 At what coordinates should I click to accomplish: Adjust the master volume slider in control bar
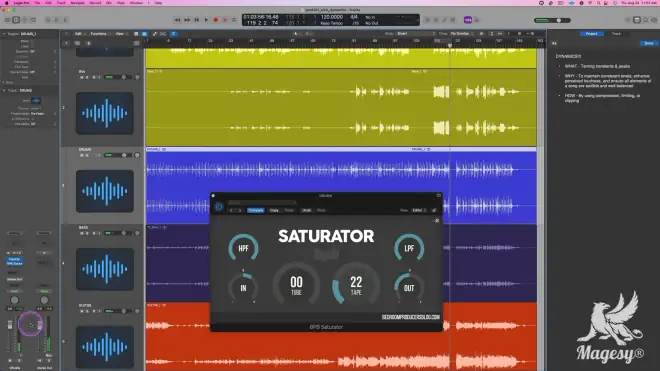click(552, 20)
